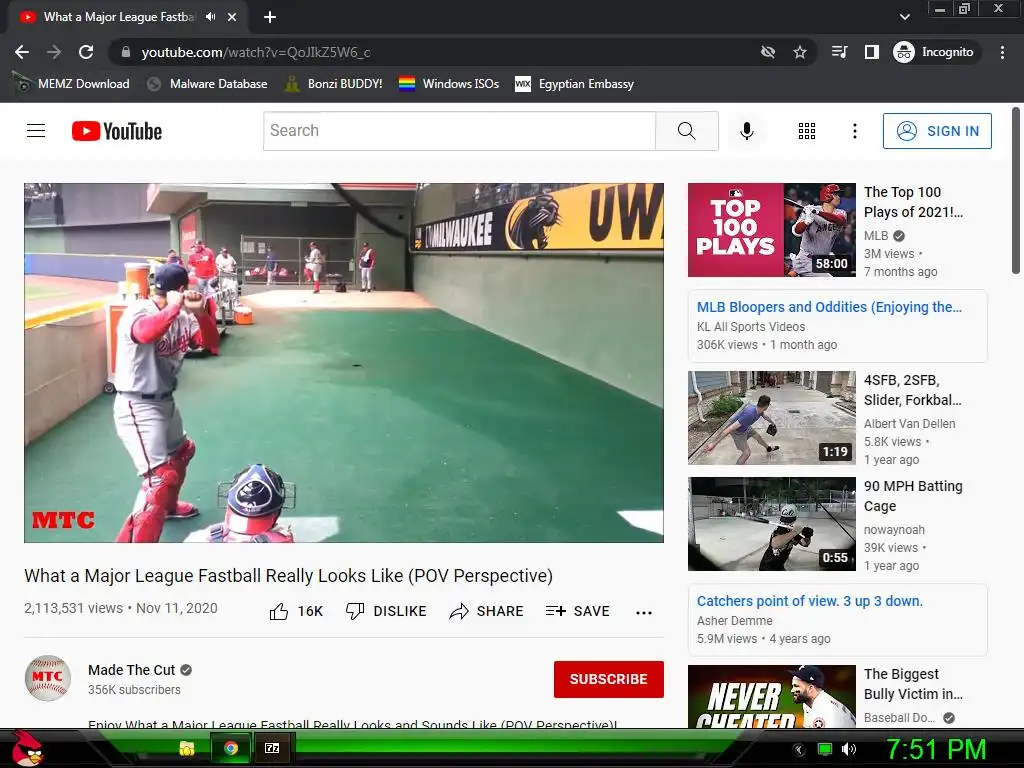The width and height of the screenshot is (1024, 768).
Task: Reload the YouTube page
Action: (x=86, y=52)
